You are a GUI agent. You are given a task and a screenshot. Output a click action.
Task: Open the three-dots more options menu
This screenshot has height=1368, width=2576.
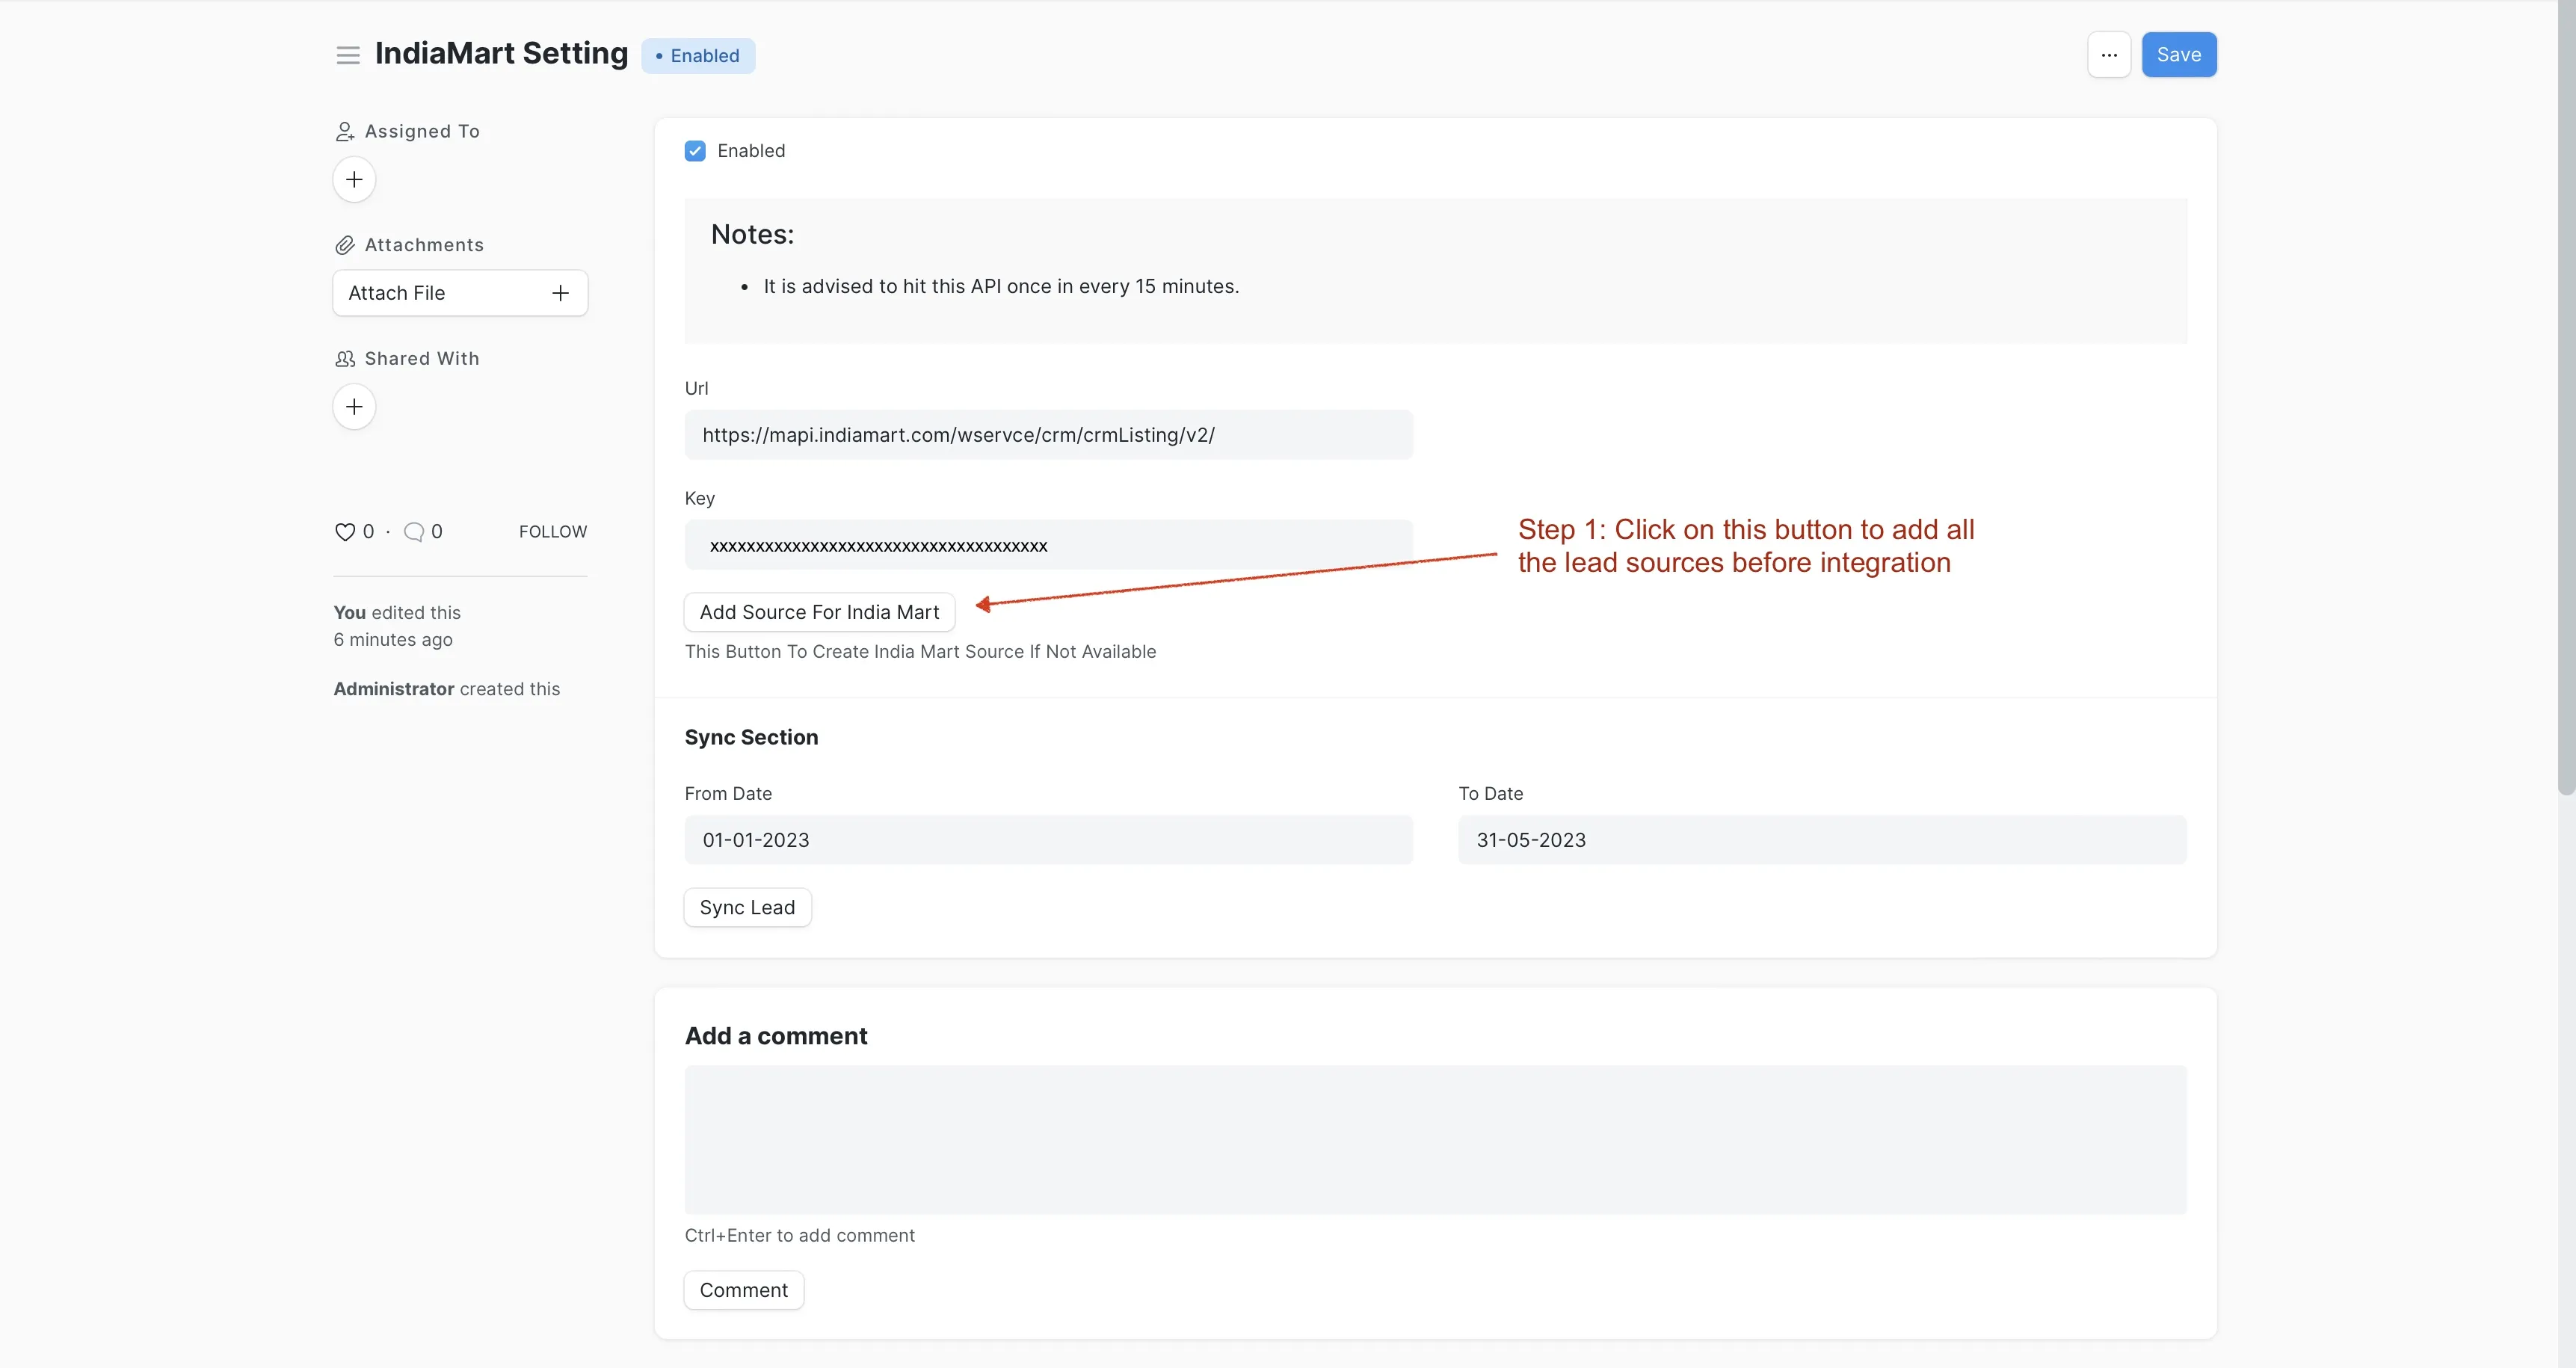(2109, 55)
